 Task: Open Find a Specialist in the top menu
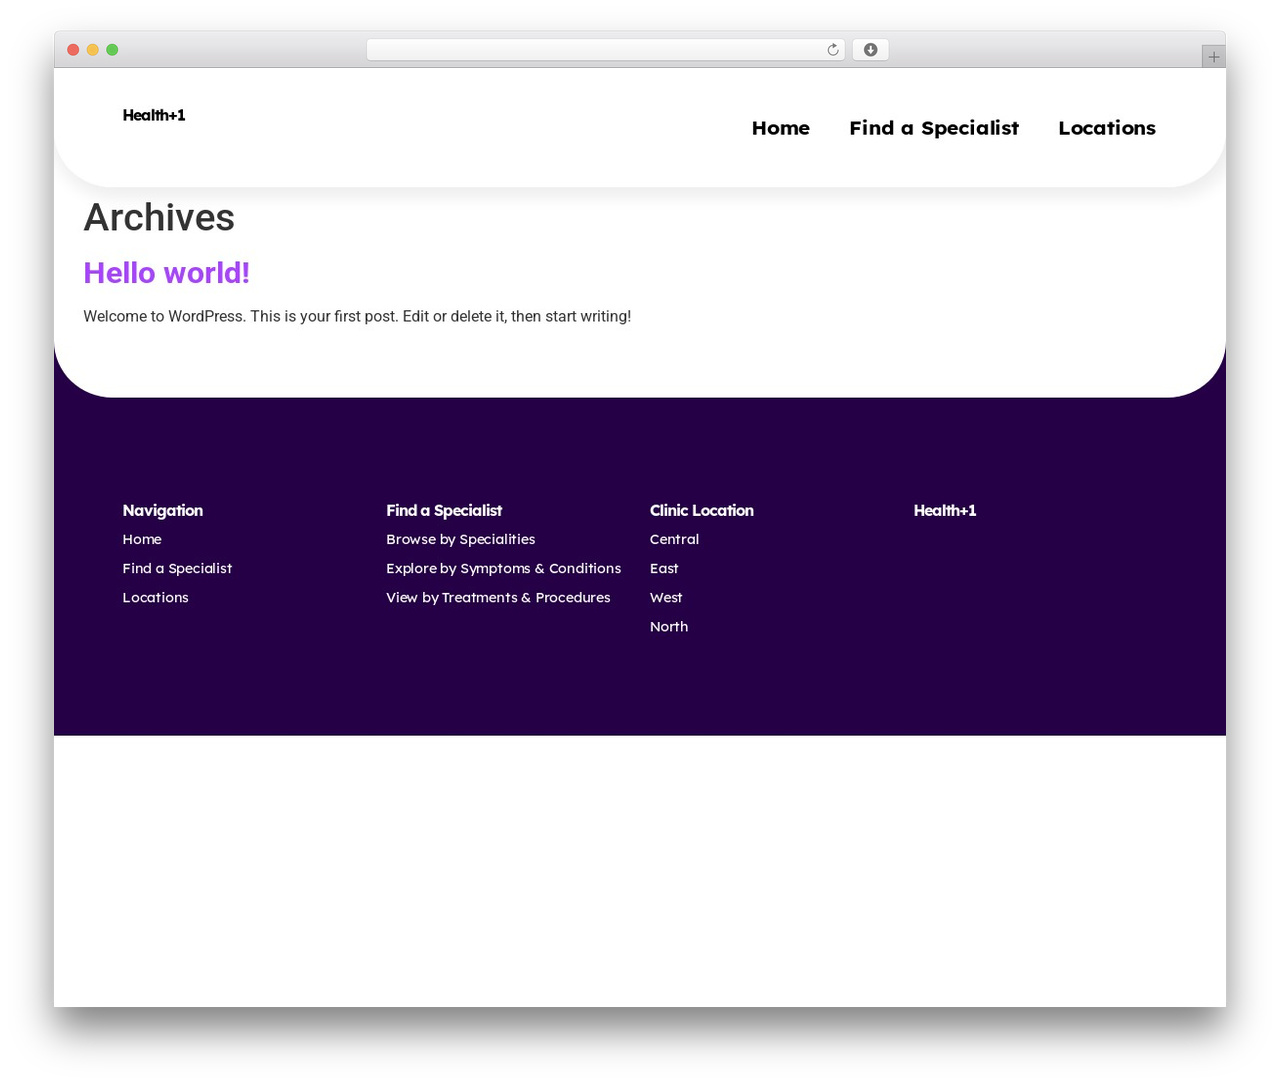click(934, 128)
